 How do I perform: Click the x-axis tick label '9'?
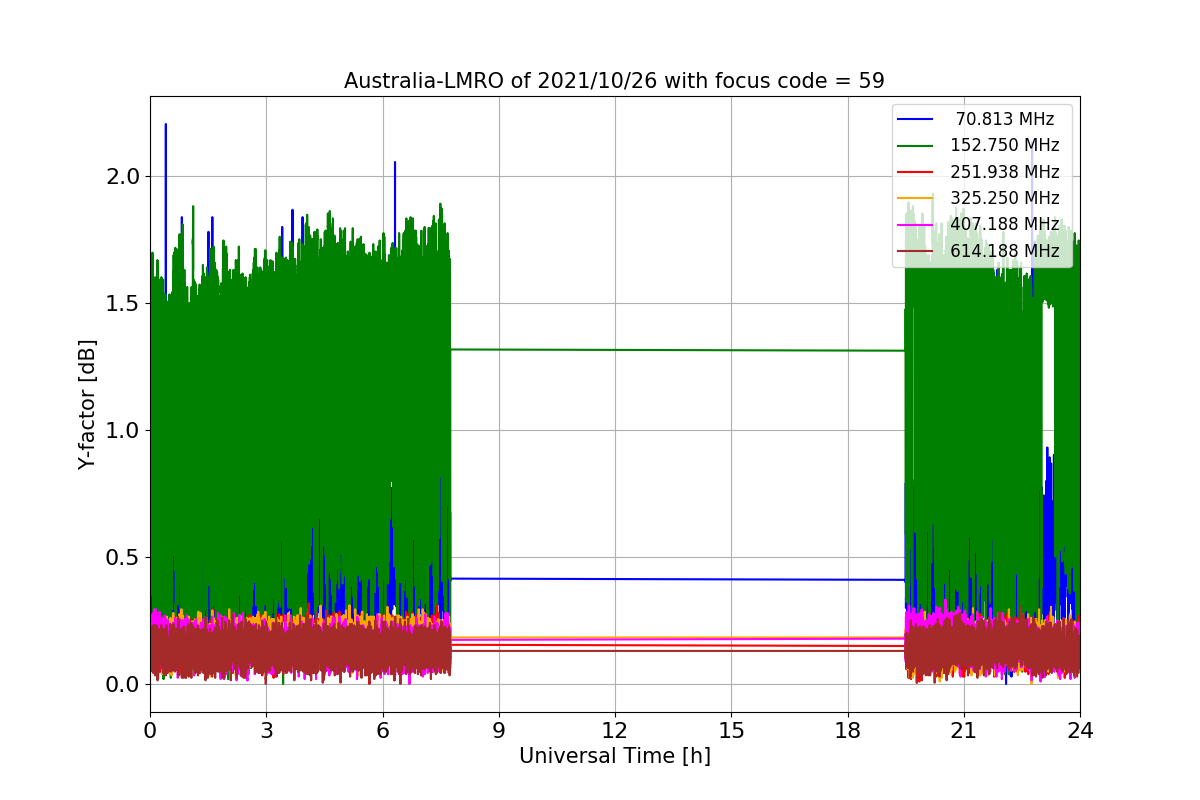pyautogui.click(x=499, y=730)
